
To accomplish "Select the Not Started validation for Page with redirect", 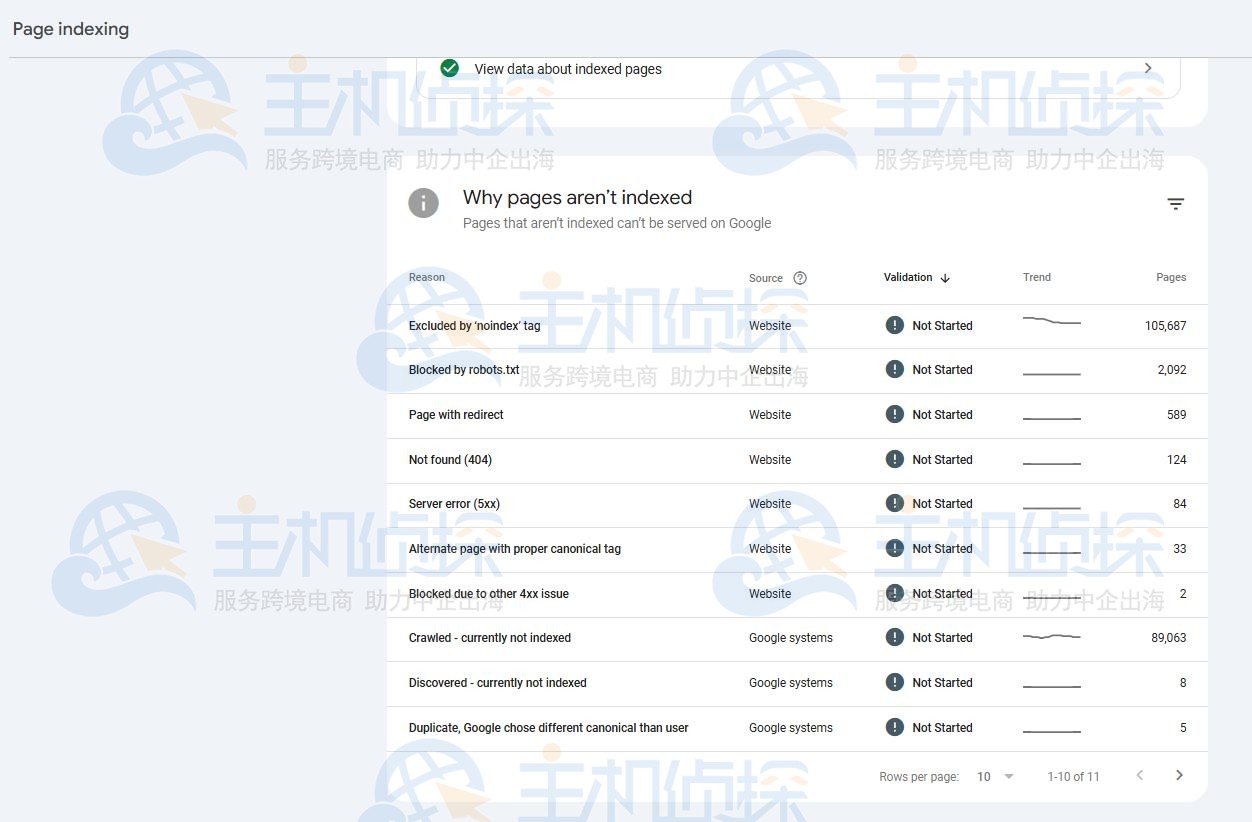I will (x=941, y=414).
